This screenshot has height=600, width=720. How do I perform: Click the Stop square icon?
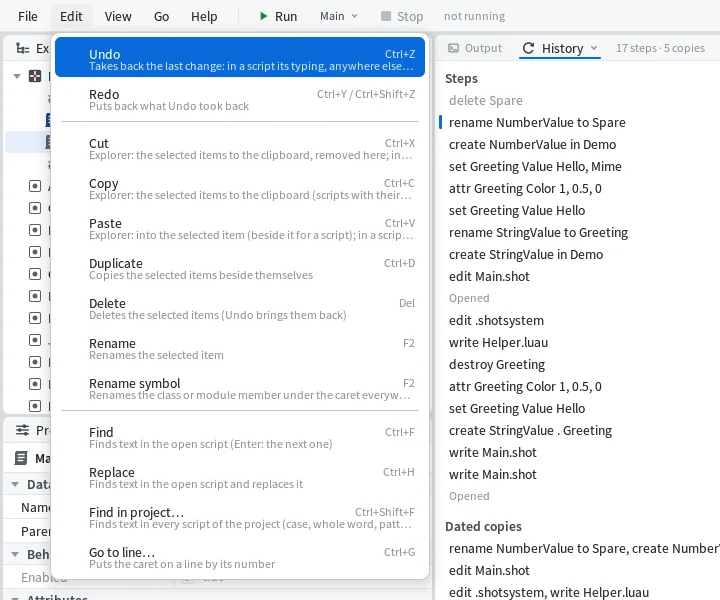point(386,17)
